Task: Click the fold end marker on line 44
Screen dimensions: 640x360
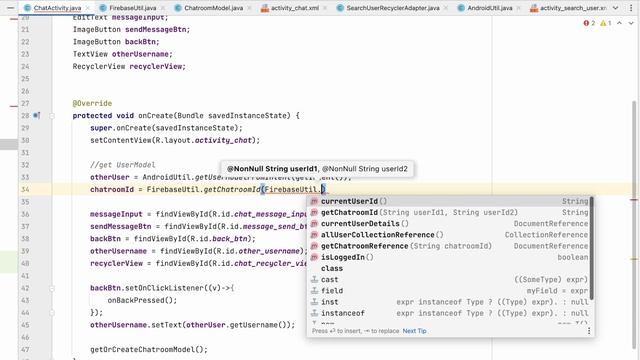Action: pos(52,313)
